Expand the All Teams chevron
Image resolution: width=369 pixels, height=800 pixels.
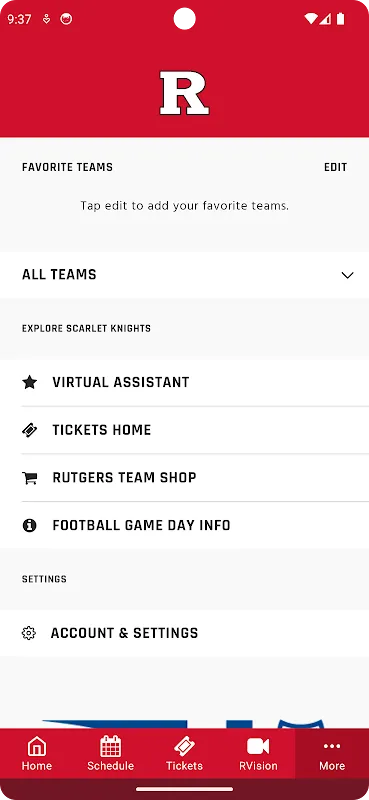[x=348, y=276]
